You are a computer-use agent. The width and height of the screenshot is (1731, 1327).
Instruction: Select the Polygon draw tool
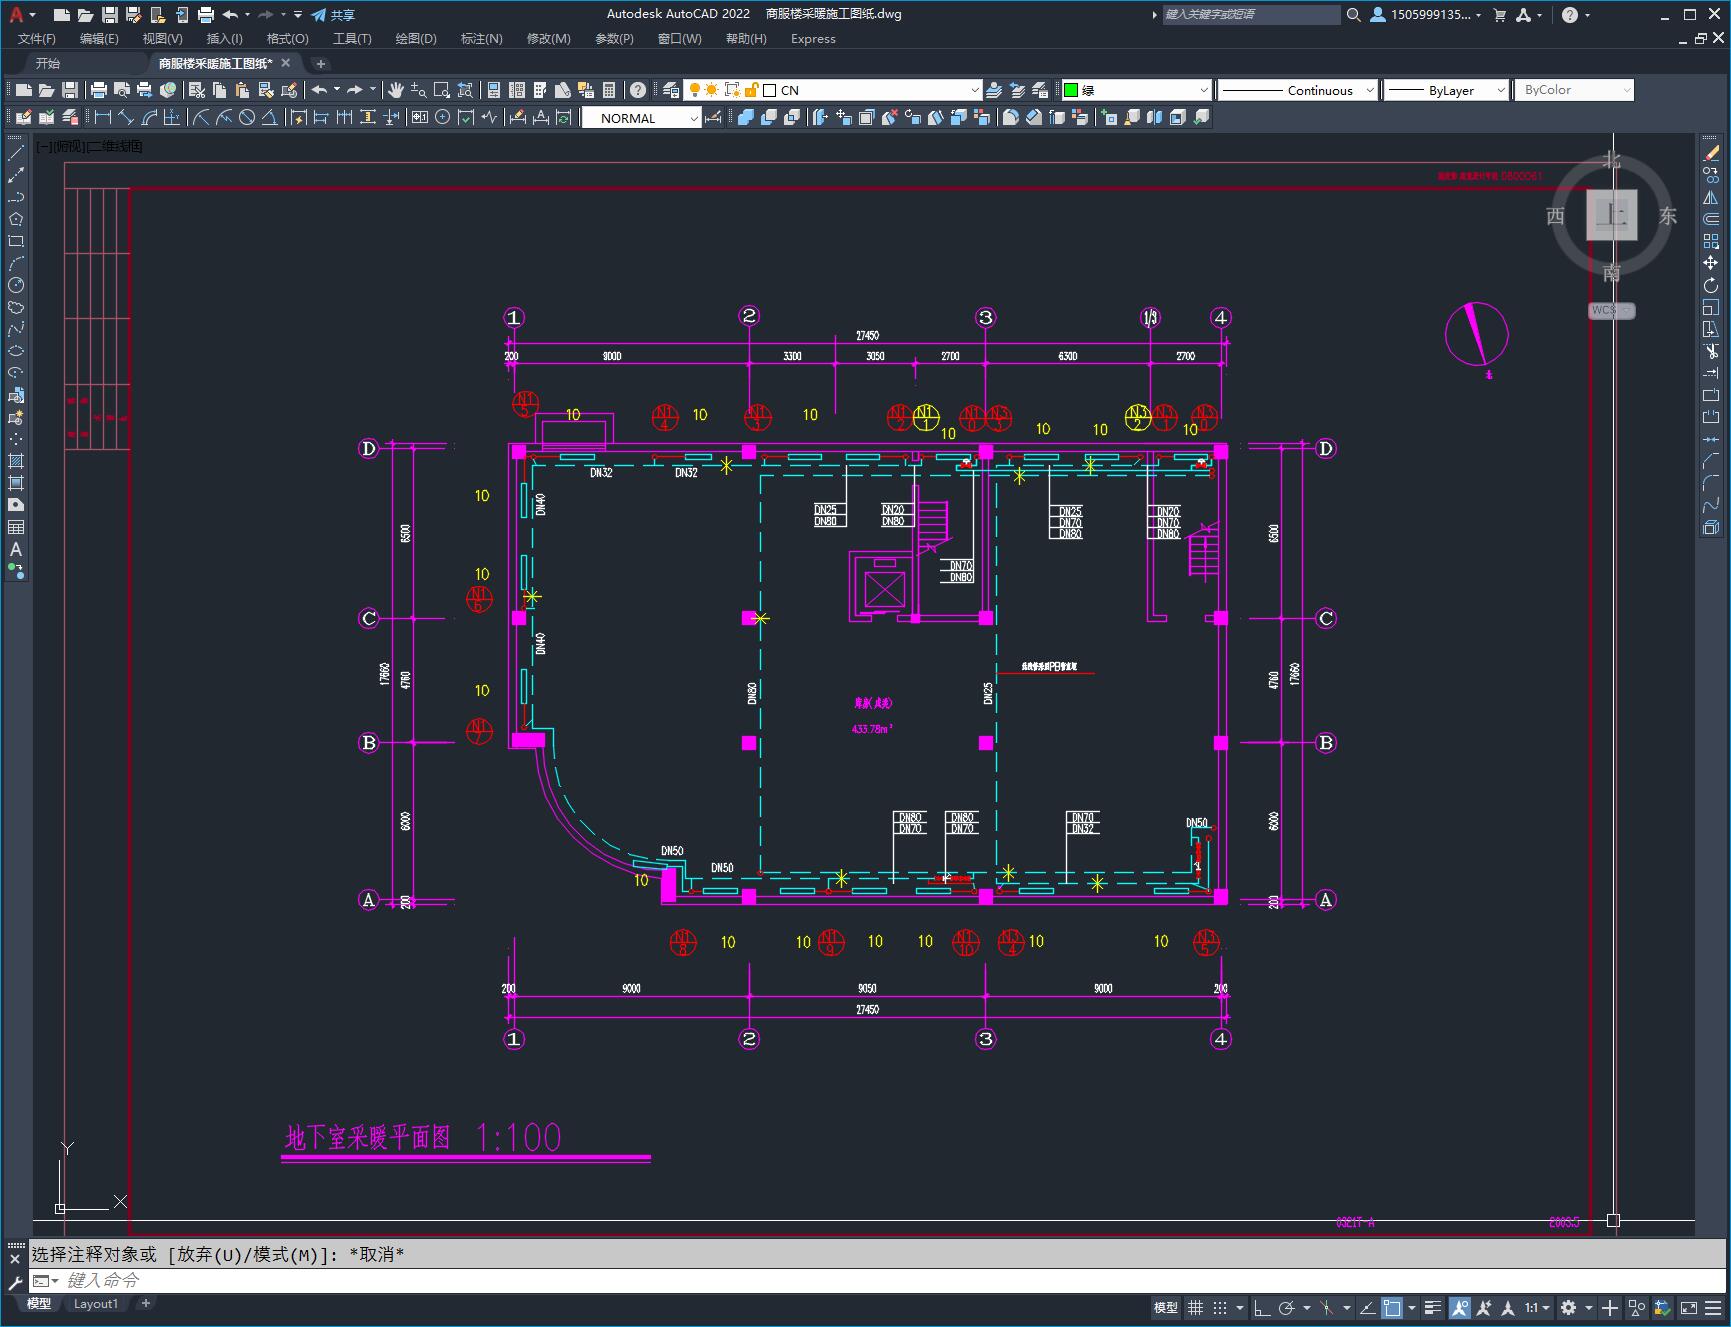16,220
